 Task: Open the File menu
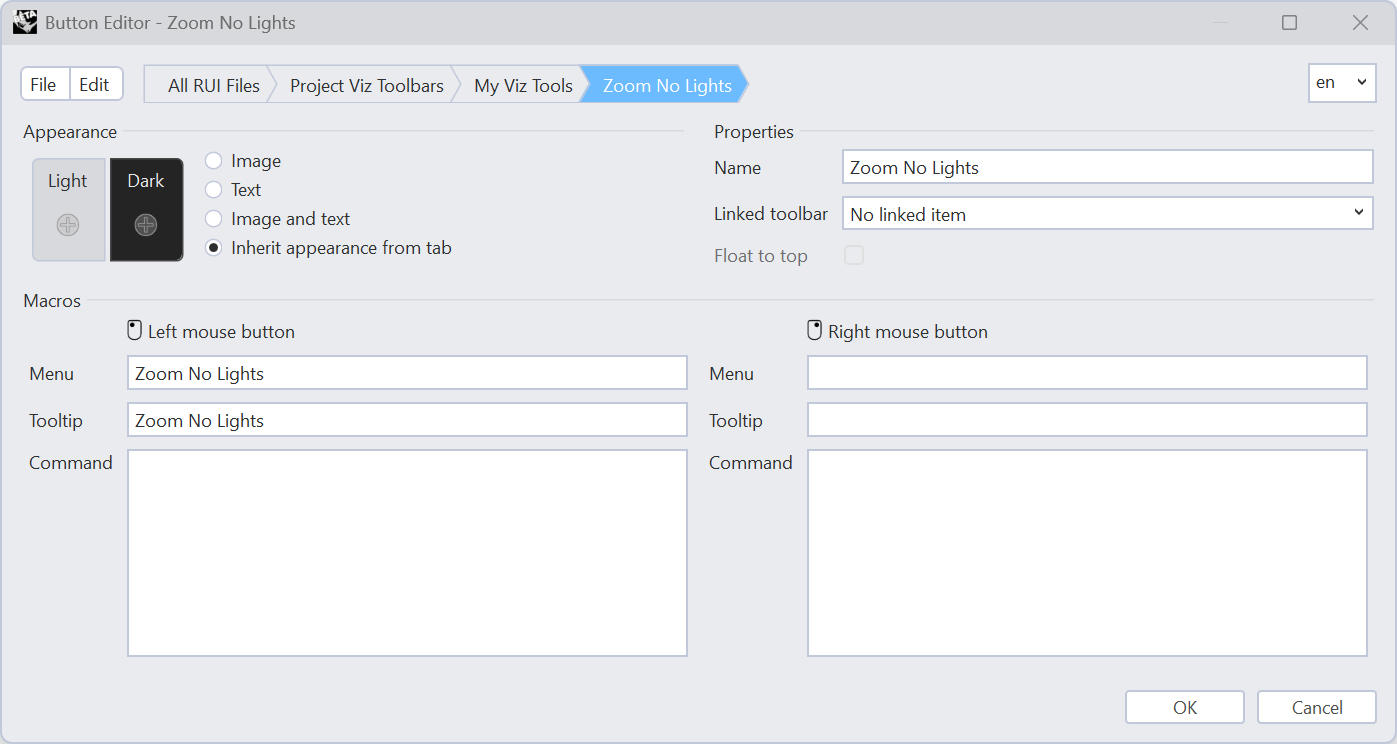click(x=43, y=85)
